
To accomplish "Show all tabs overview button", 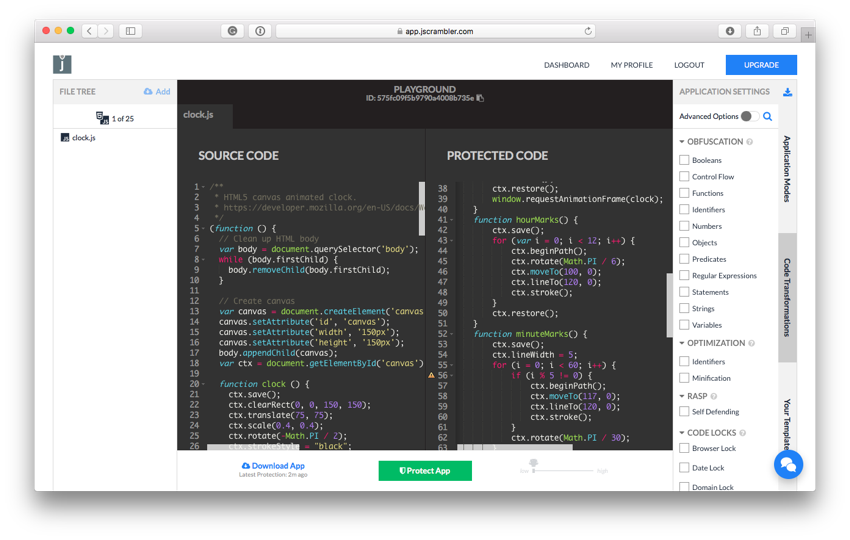I will pos(784,31).
